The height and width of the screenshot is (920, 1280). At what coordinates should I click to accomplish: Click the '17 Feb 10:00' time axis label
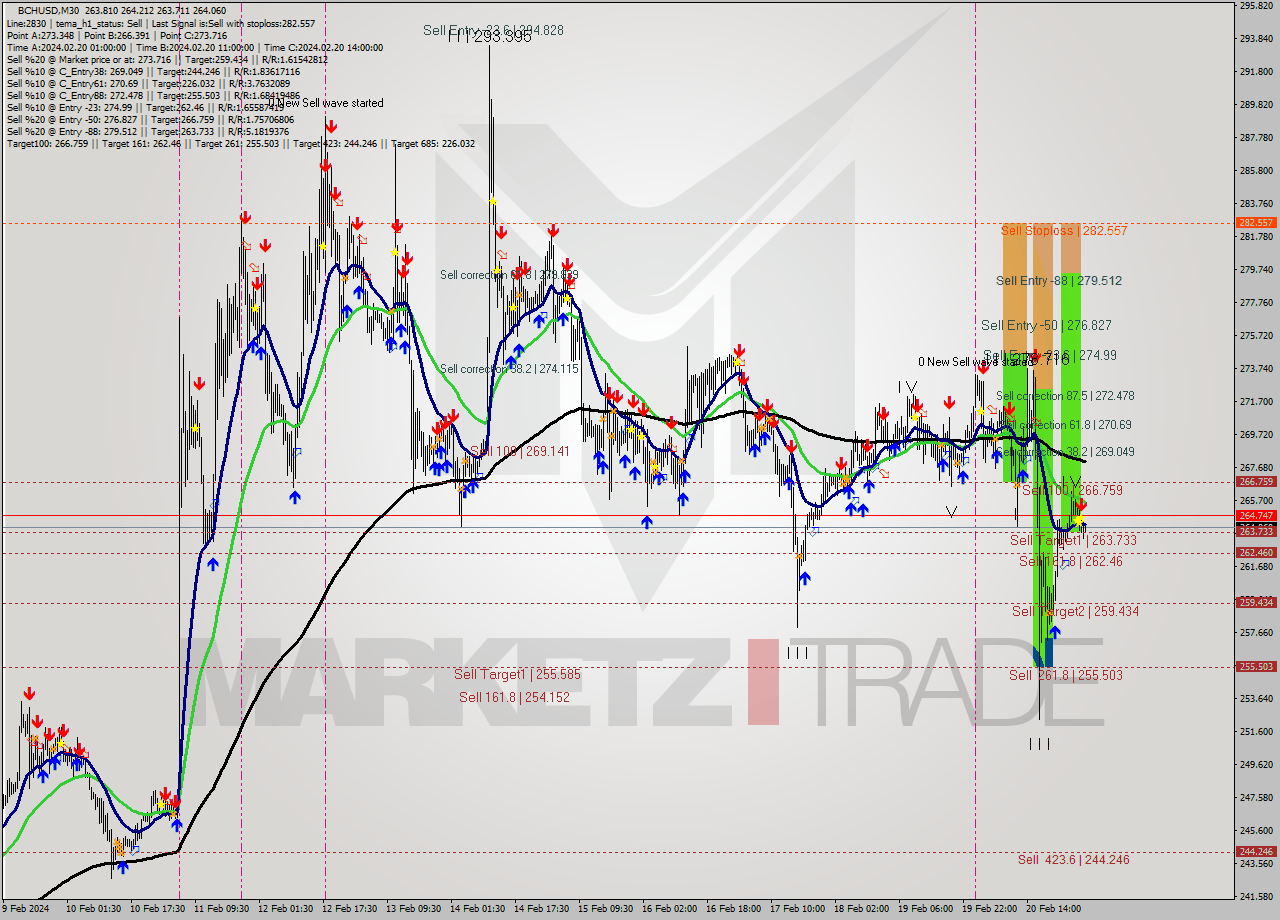[797, 910]
